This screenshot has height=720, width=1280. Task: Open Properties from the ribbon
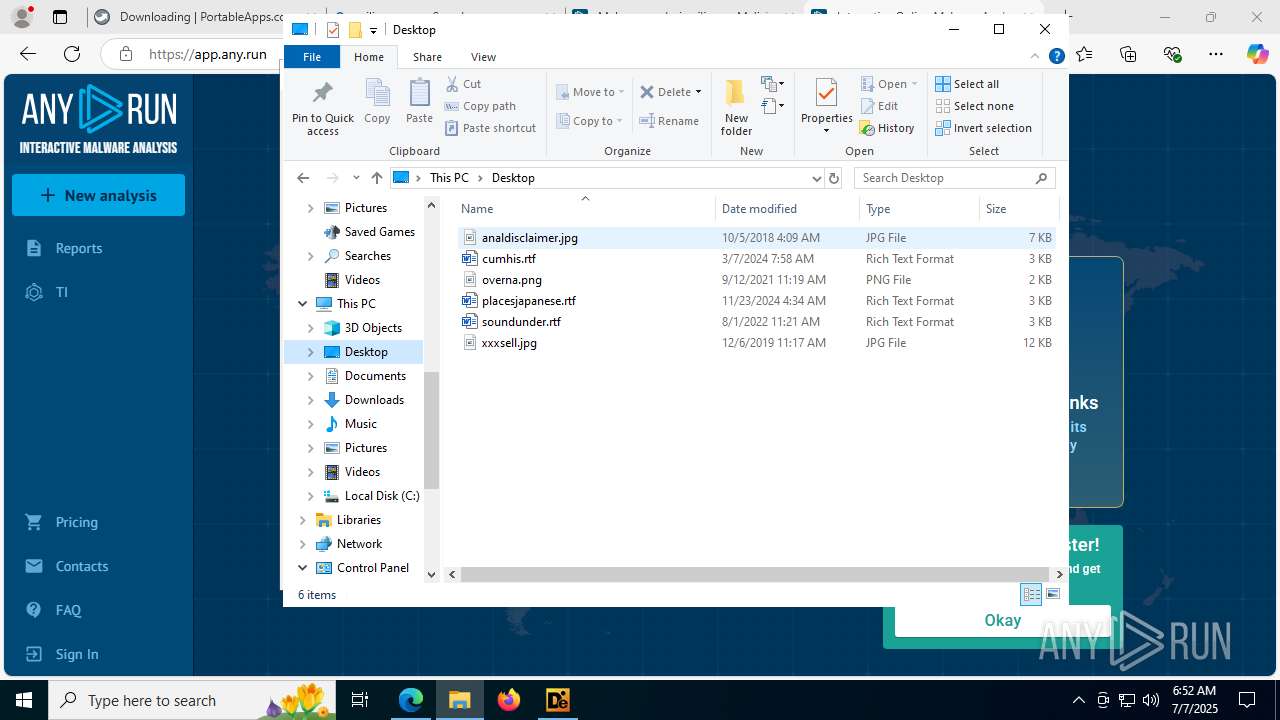tap(826, 106)
